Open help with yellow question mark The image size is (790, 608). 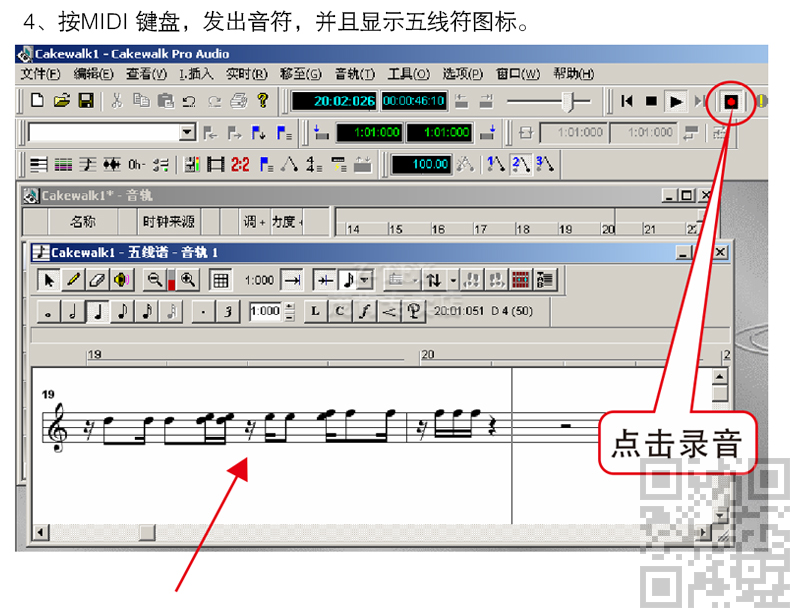coord(262,101)
